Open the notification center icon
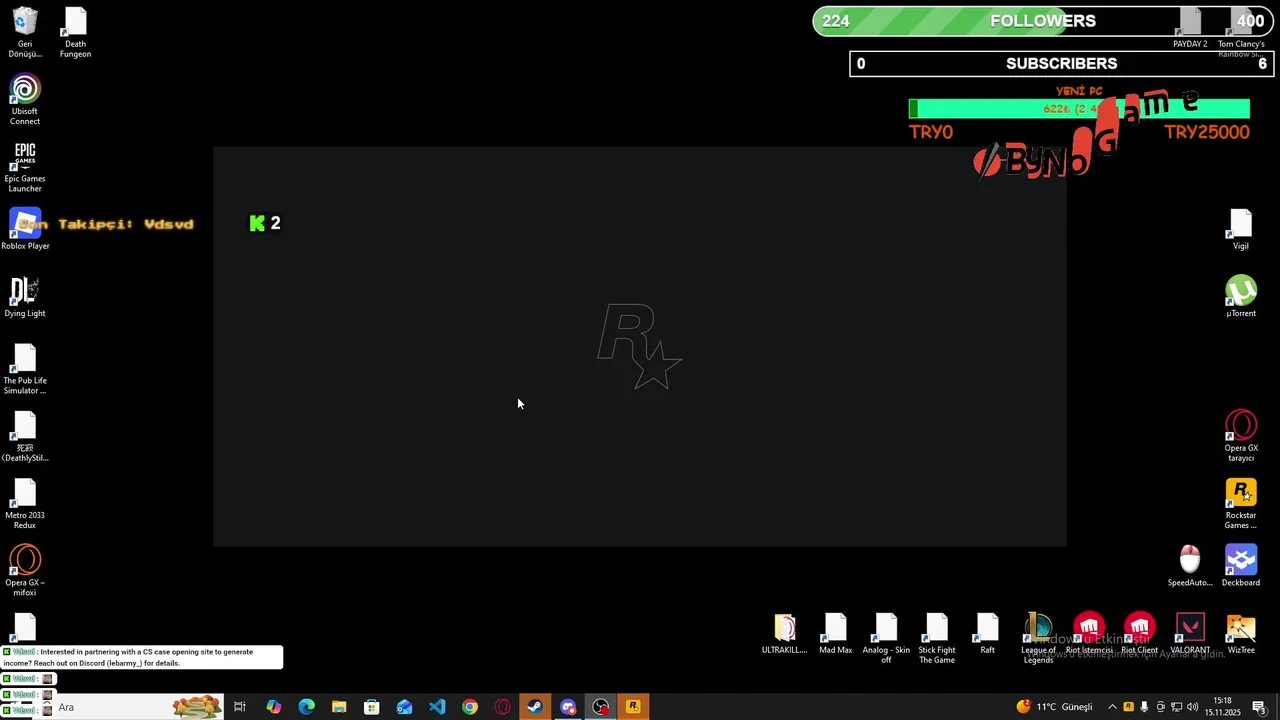1280x720 pixels. tap(1259, 707)
